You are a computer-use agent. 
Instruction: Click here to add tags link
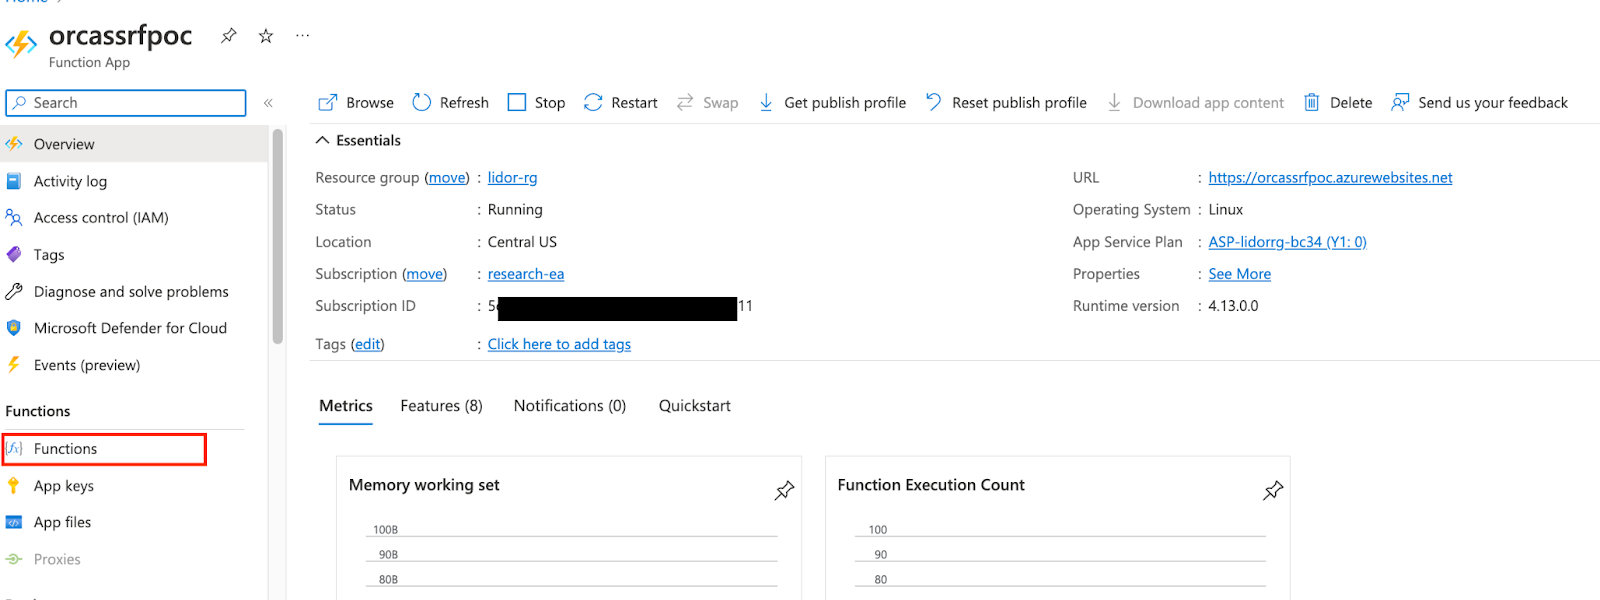pos(559,344)
